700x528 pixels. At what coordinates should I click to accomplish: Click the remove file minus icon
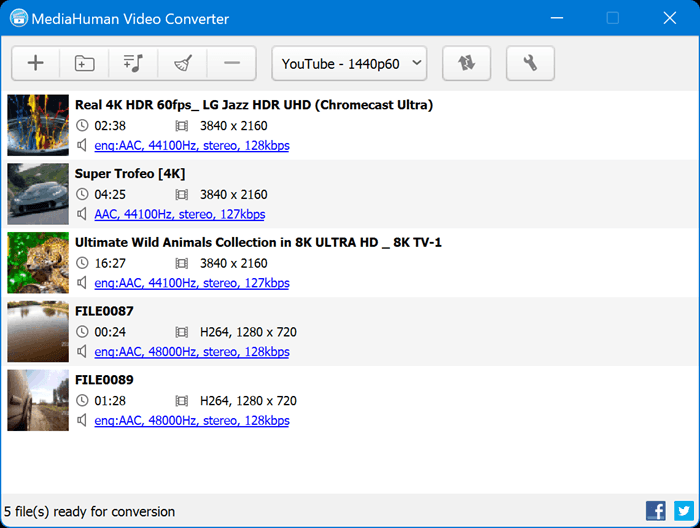click(232, 63)
